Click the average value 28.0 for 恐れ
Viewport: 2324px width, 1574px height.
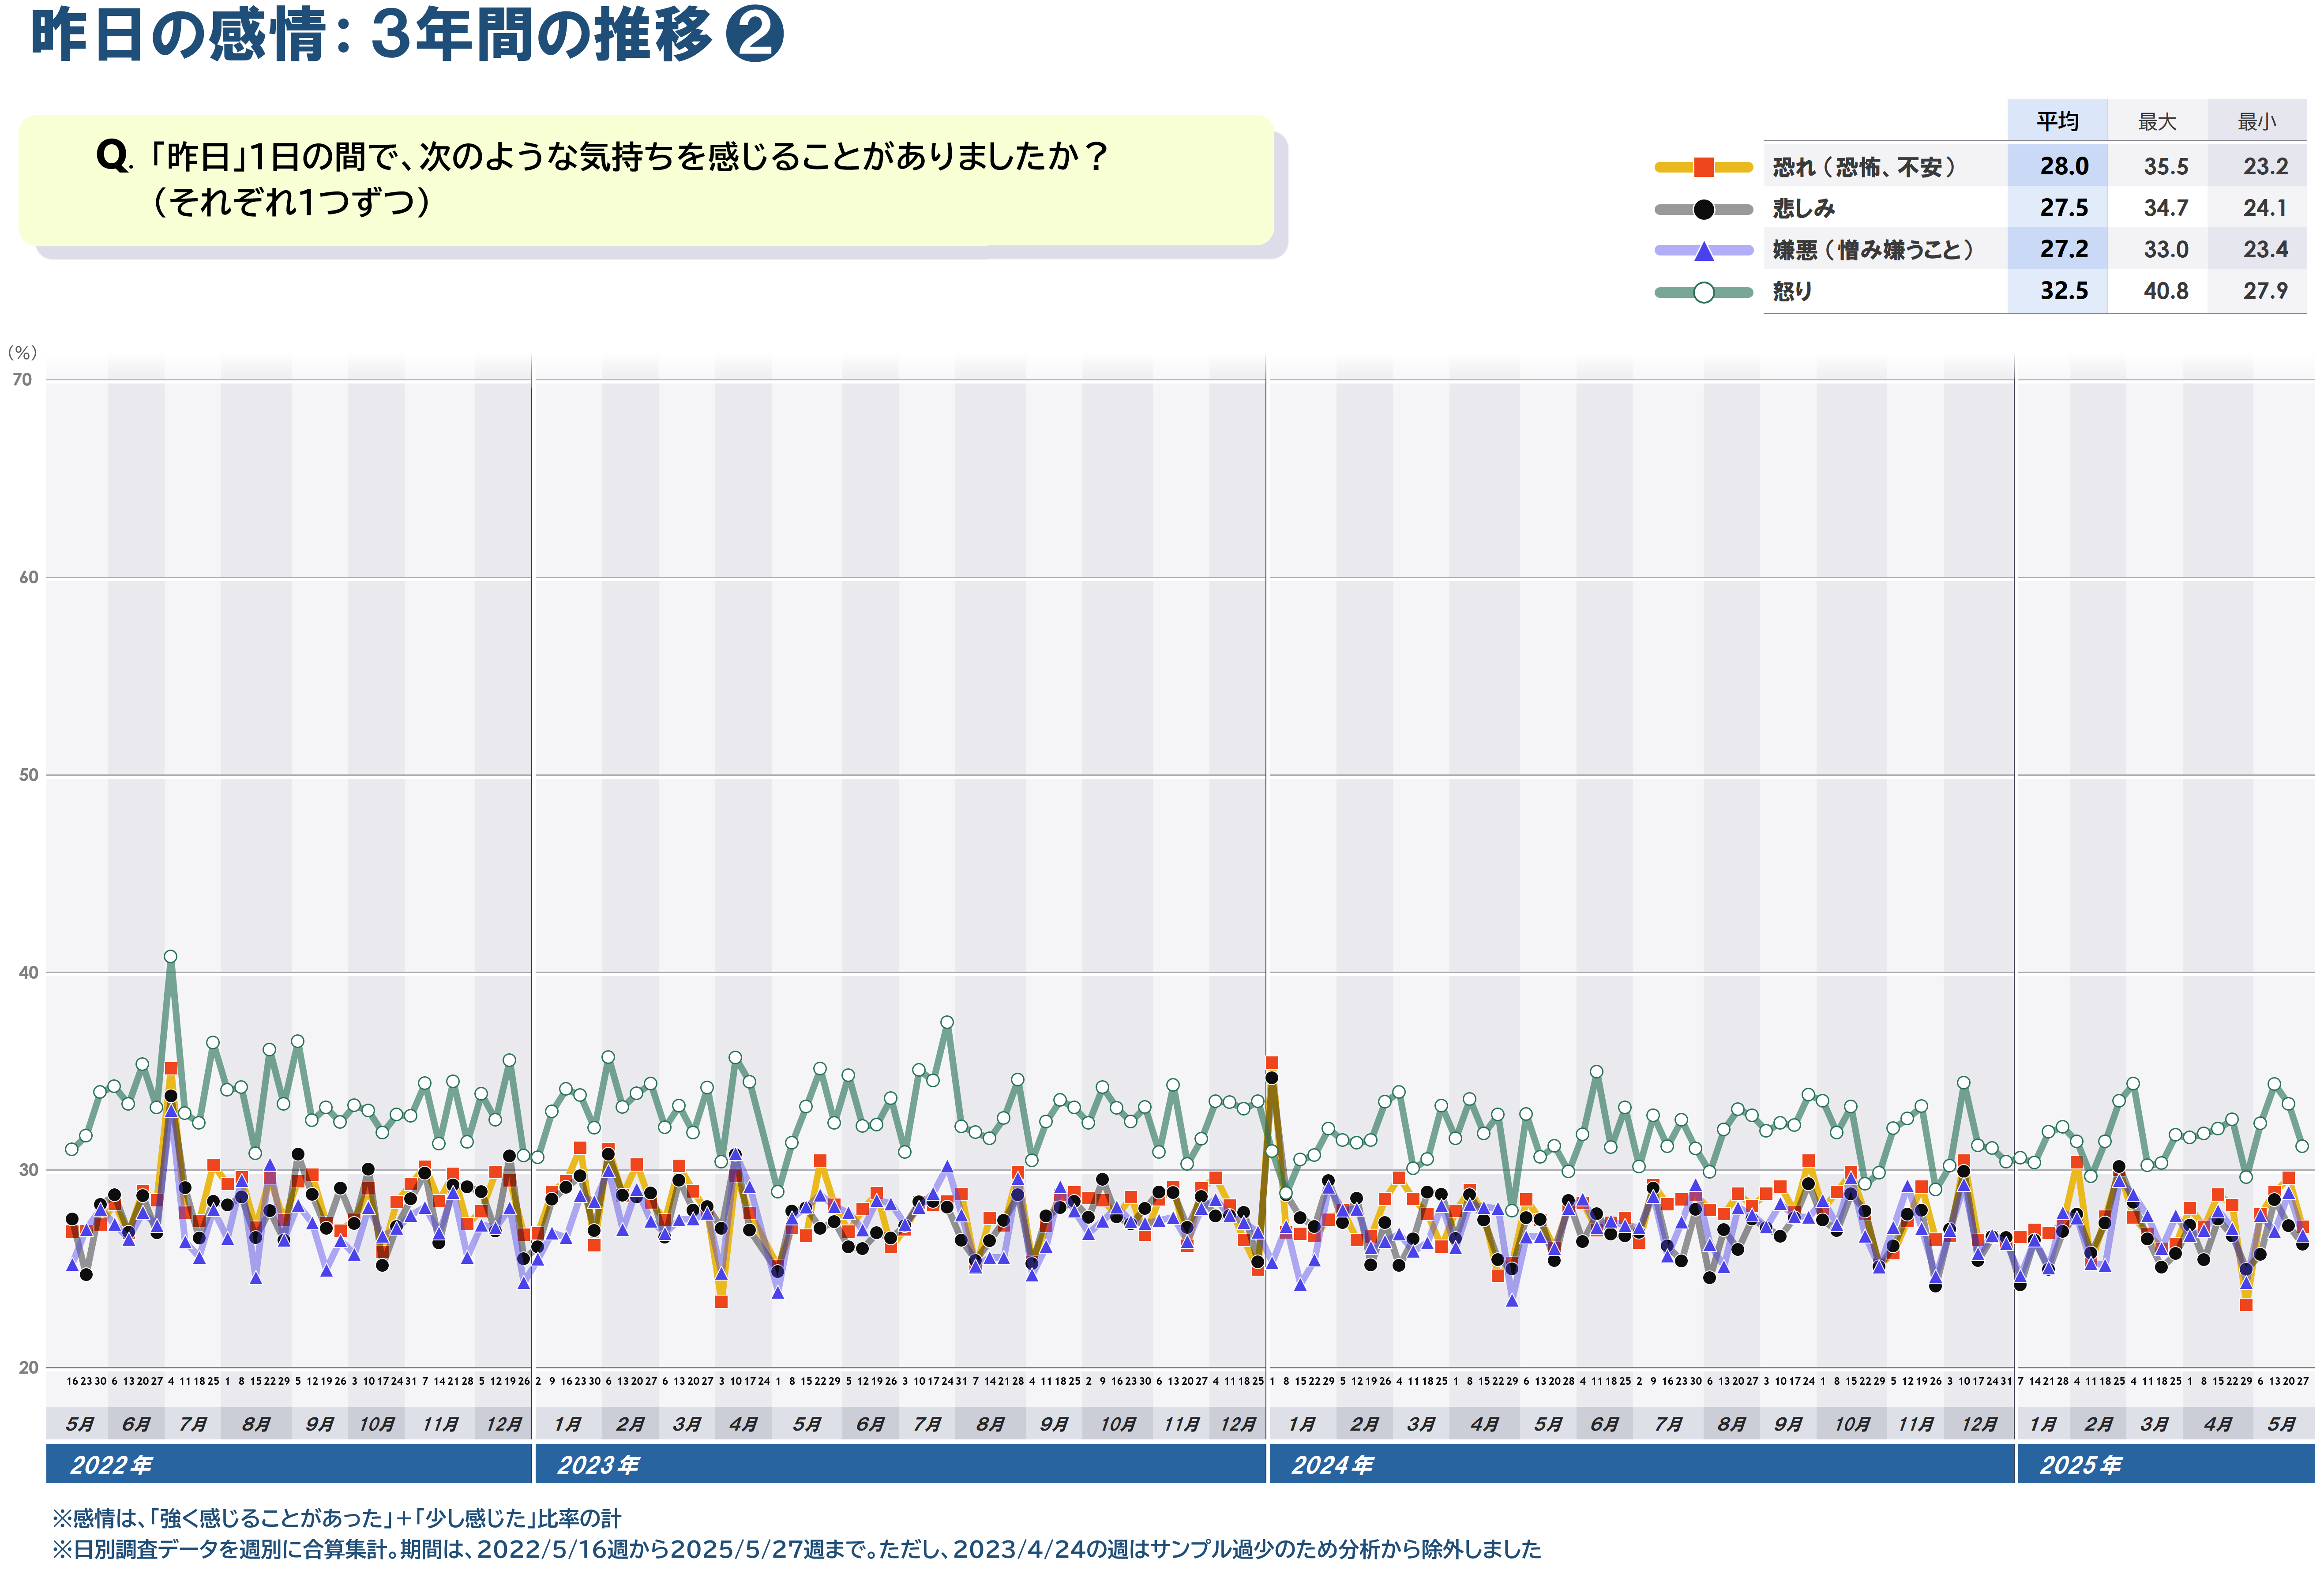[x=2064, y=166]
